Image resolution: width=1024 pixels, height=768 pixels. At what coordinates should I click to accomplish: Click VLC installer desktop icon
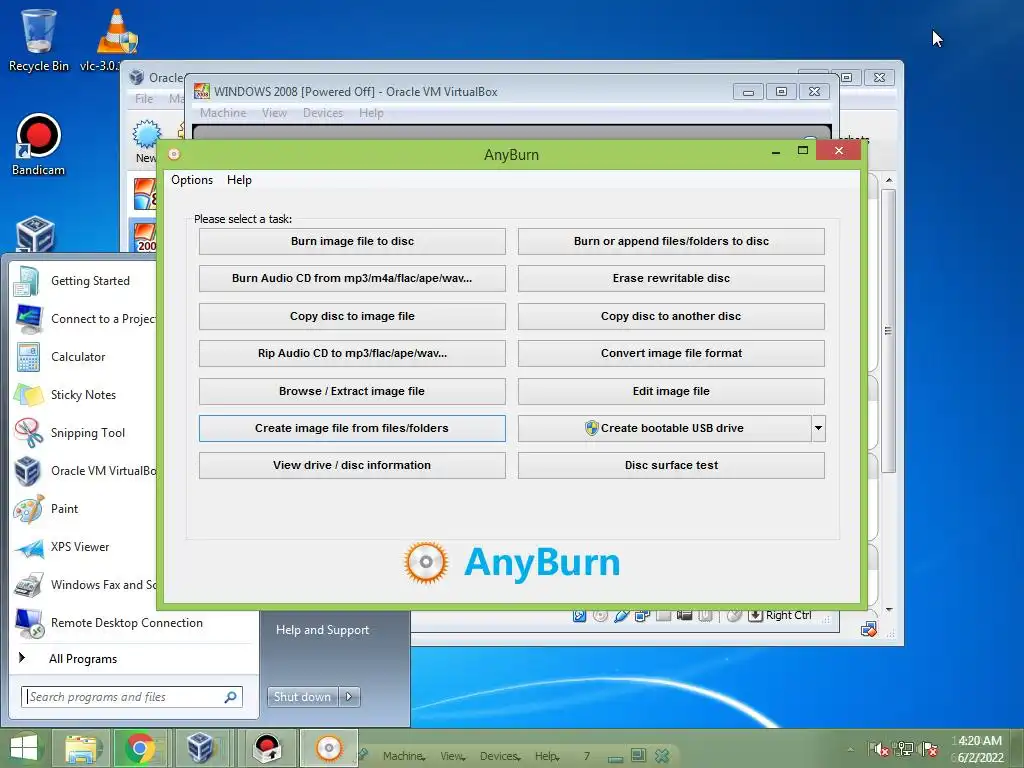pos(118,39)
